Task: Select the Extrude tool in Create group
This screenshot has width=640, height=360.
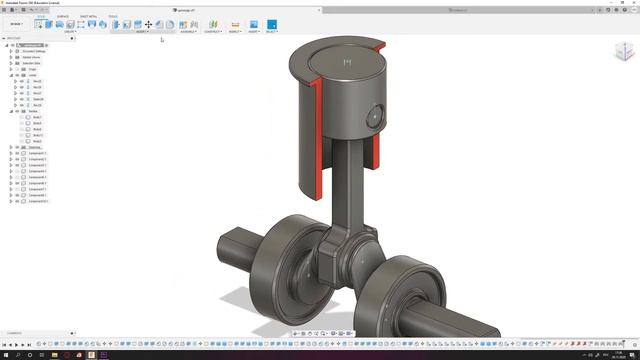Action: coord(49,24)
